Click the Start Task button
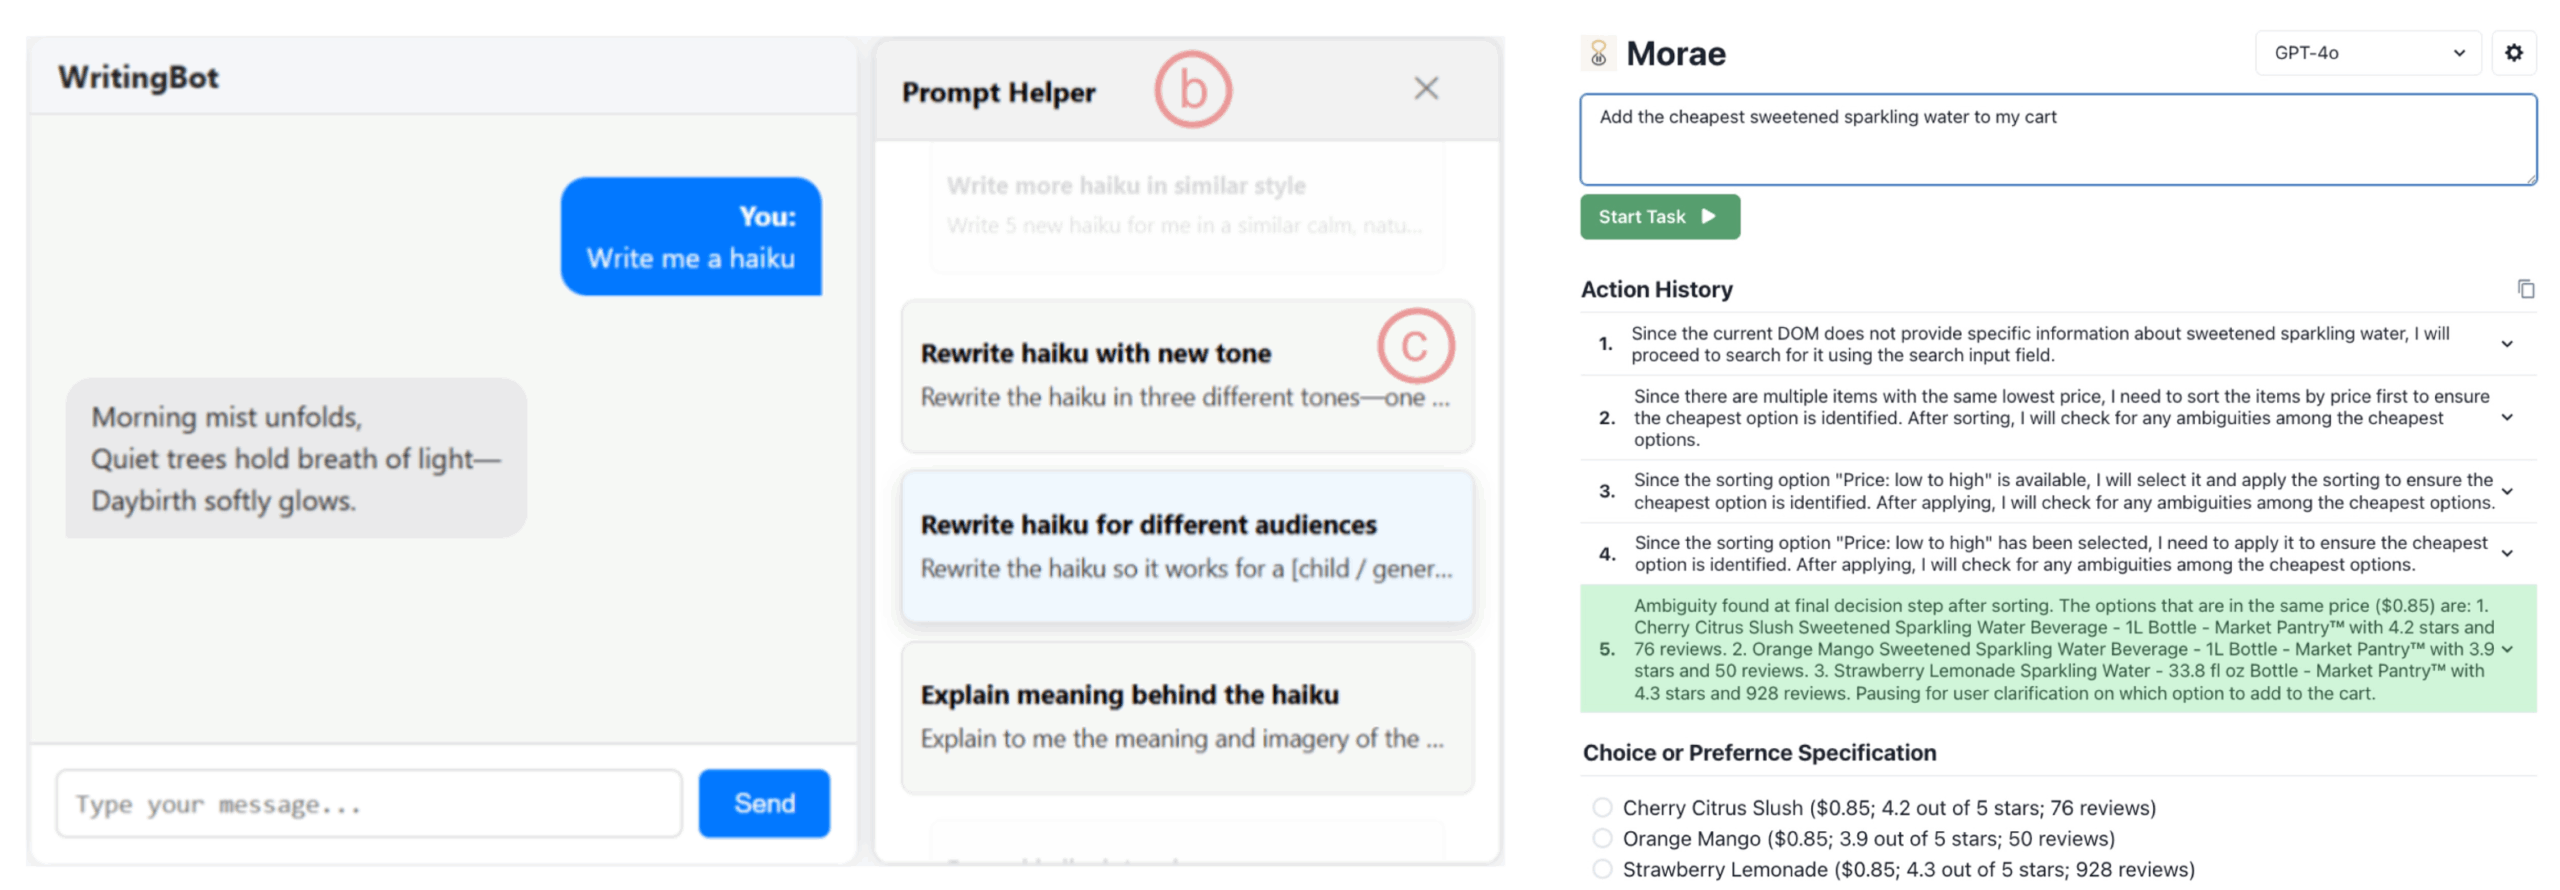 pos(1659,217)
